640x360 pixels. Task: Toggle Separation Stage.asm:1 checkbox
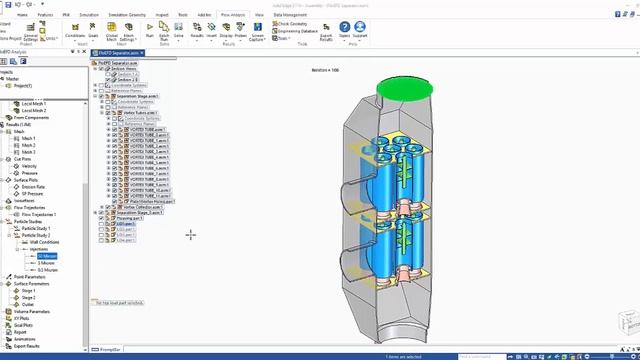(x=101, y=96)
